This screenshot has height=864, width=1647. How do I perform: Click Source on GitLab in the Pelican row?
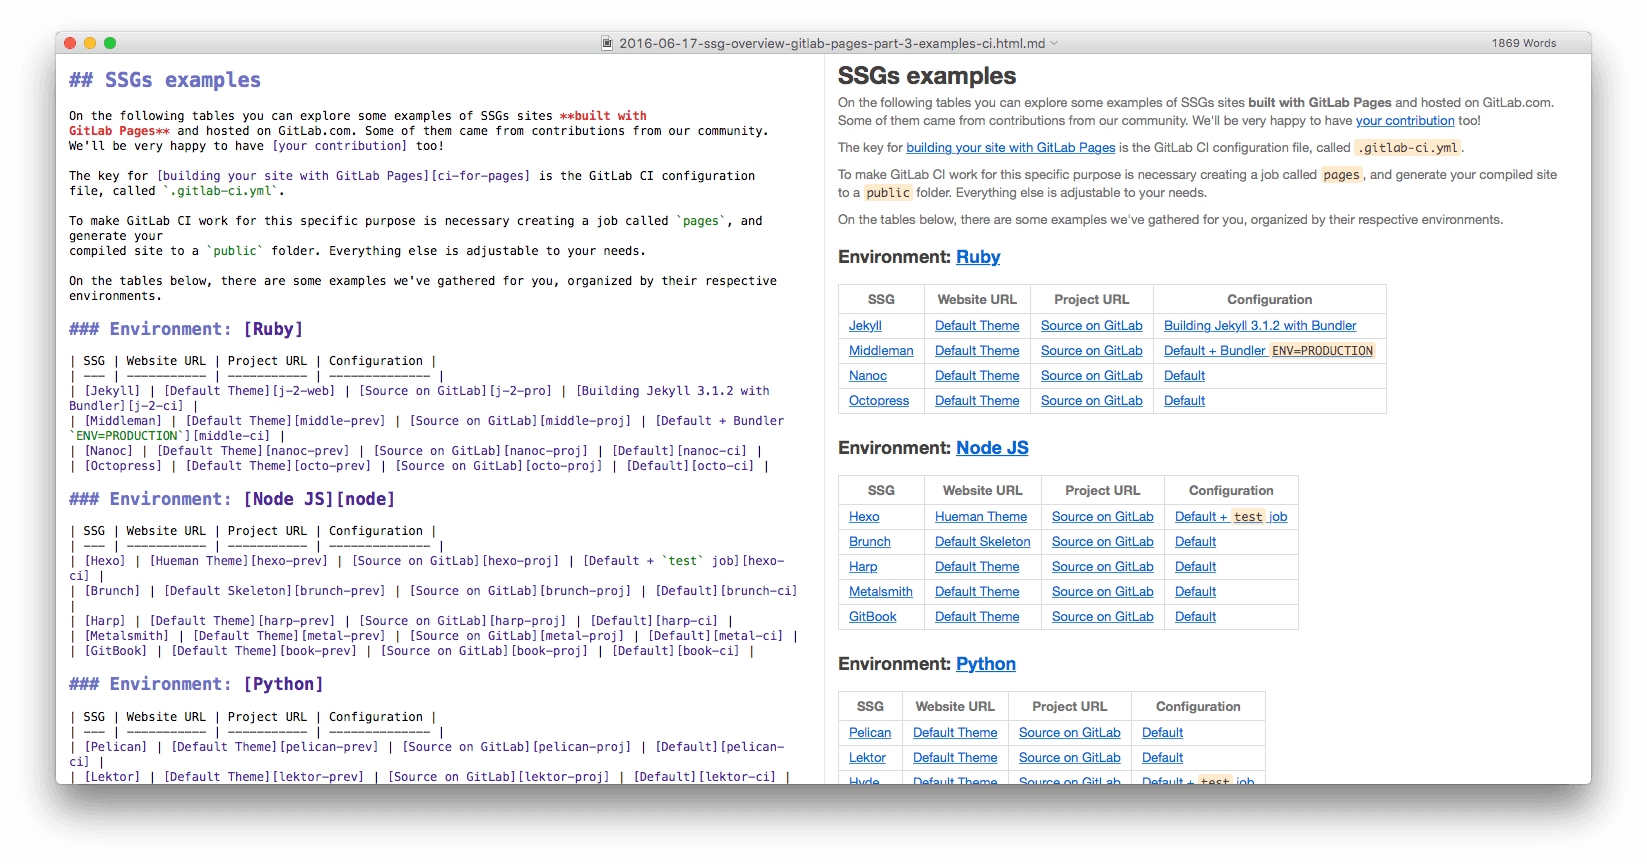click(x=1069, y=732)
